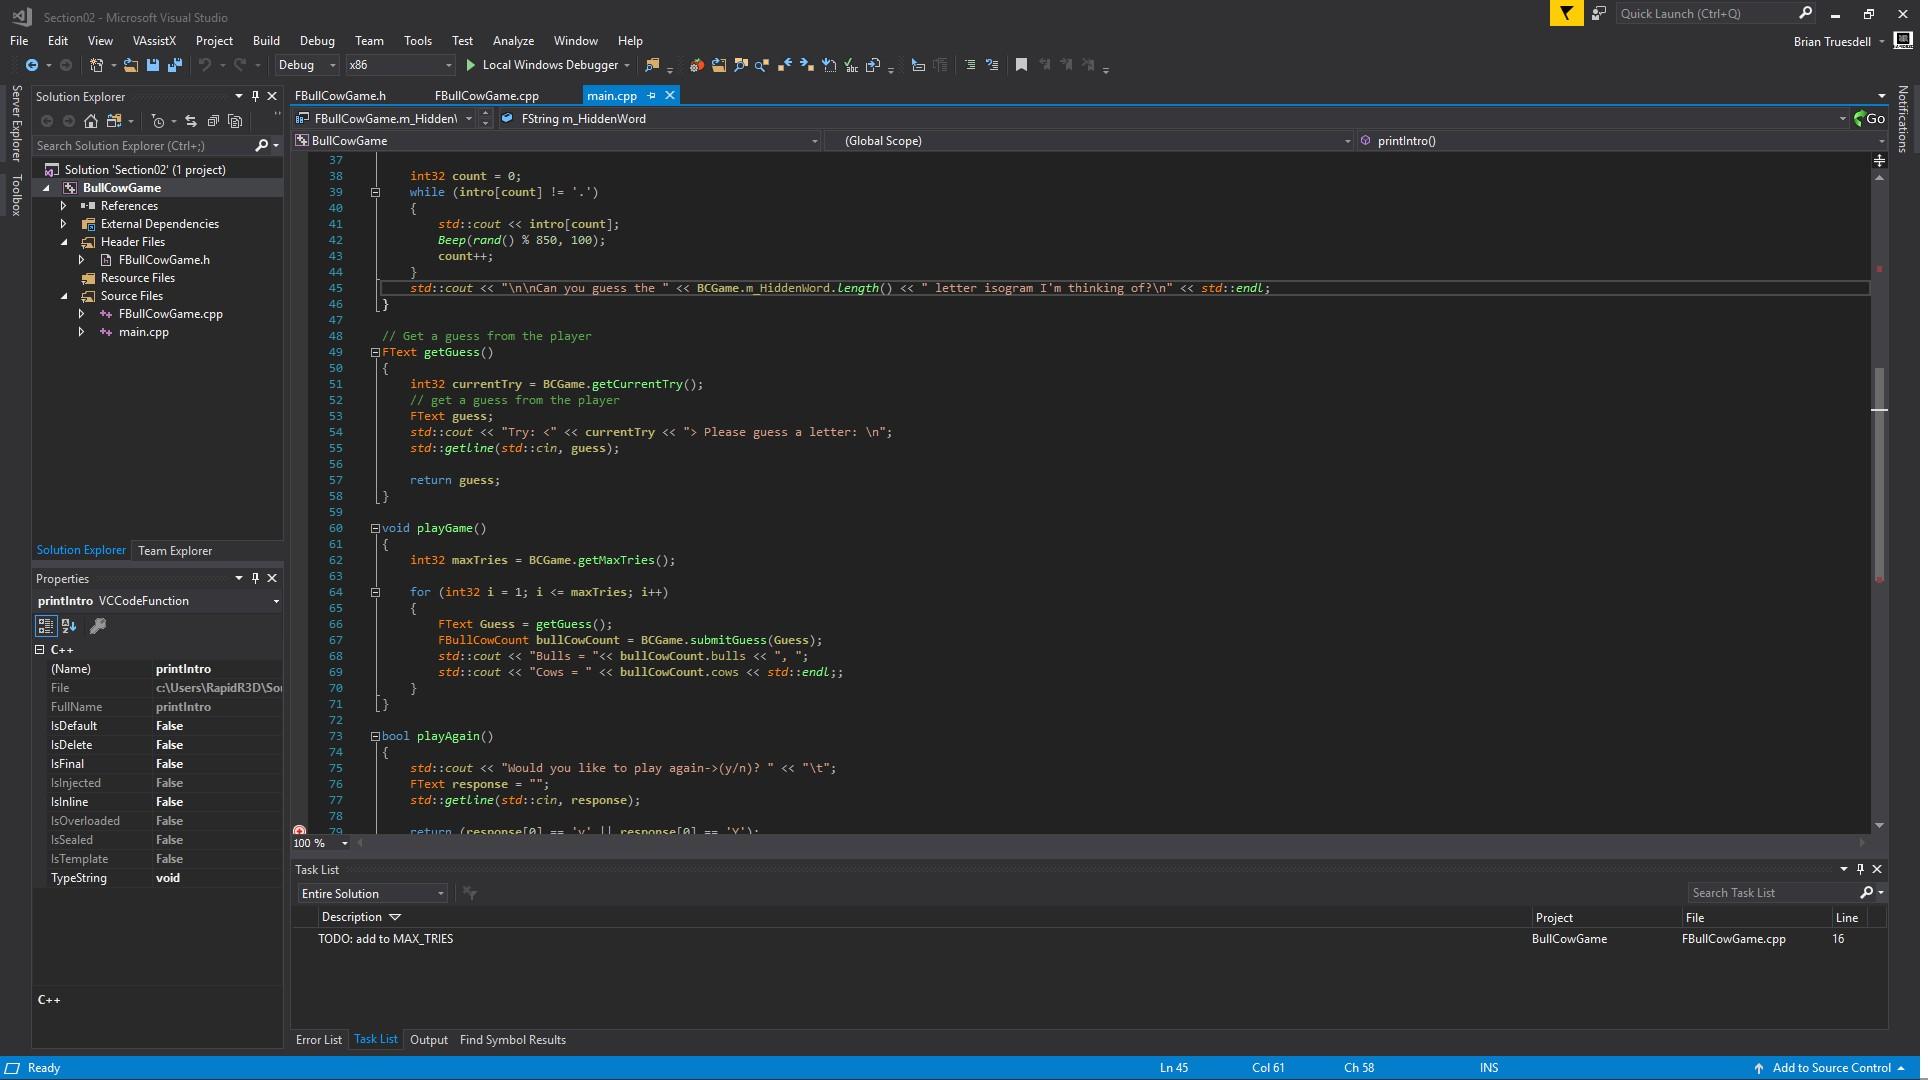Click the bookmark flag toolbar icon
This screenshot has width=1928, height=1080.
click(1021, 65)
